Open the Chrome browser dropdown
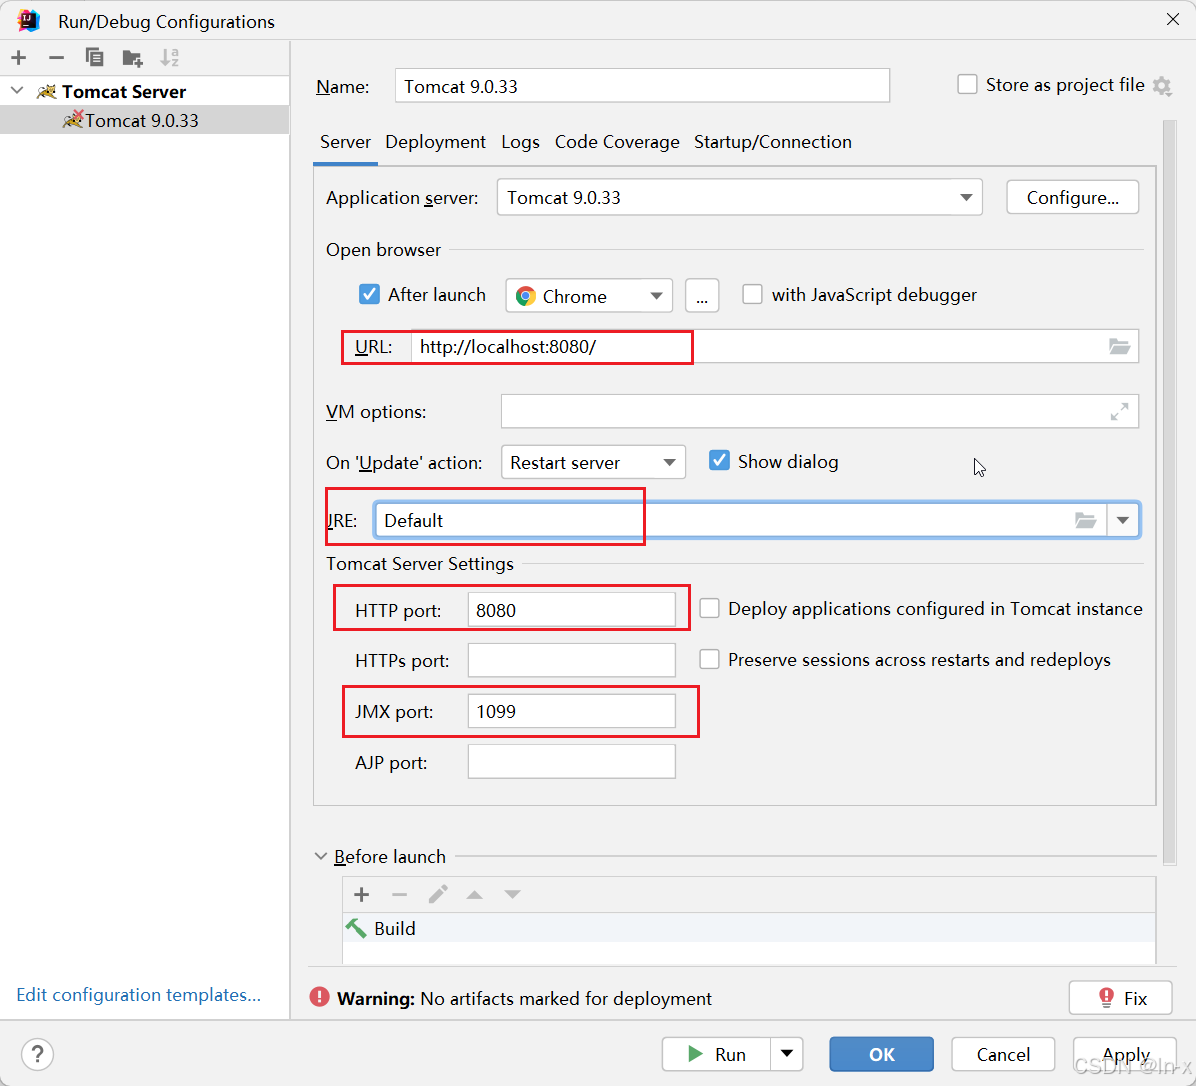Image resolution: width=1196 pixels, height=1086 pixels. (x=656, y=296)
